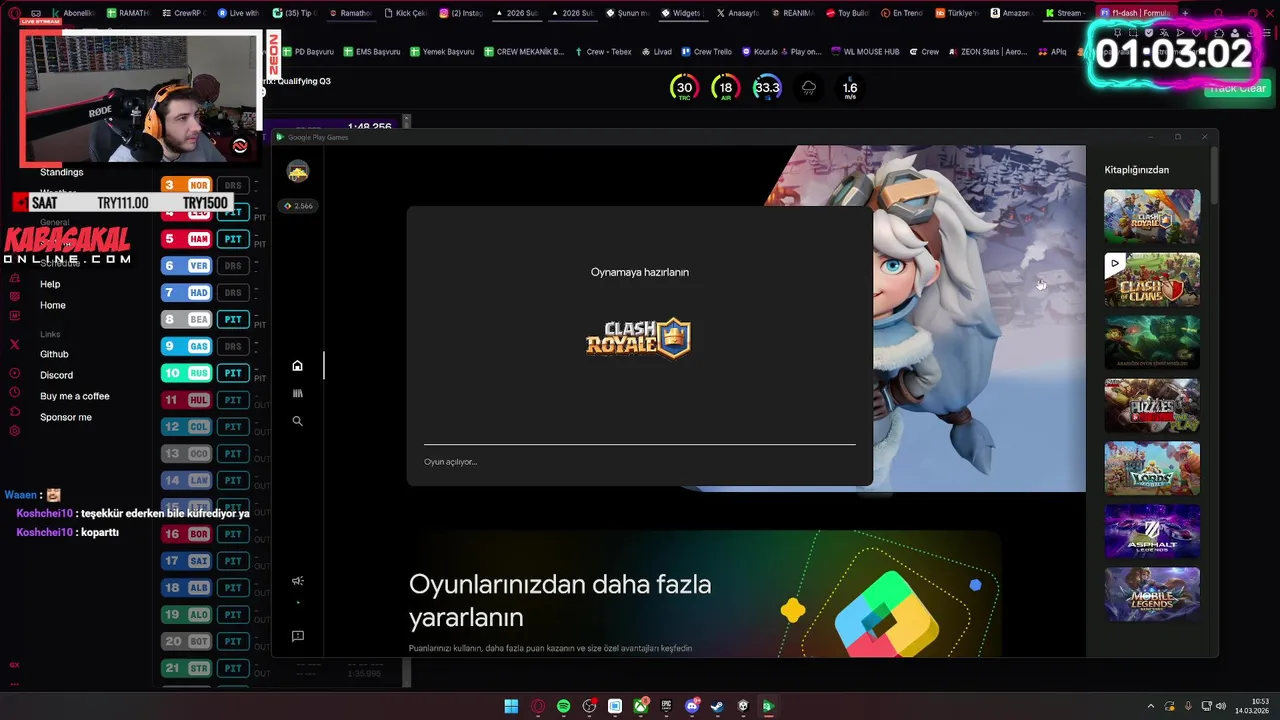Click the TRC temperature gauge showing 30
The width and height of the screenshot is (1280, 720).
coord(684,88)
